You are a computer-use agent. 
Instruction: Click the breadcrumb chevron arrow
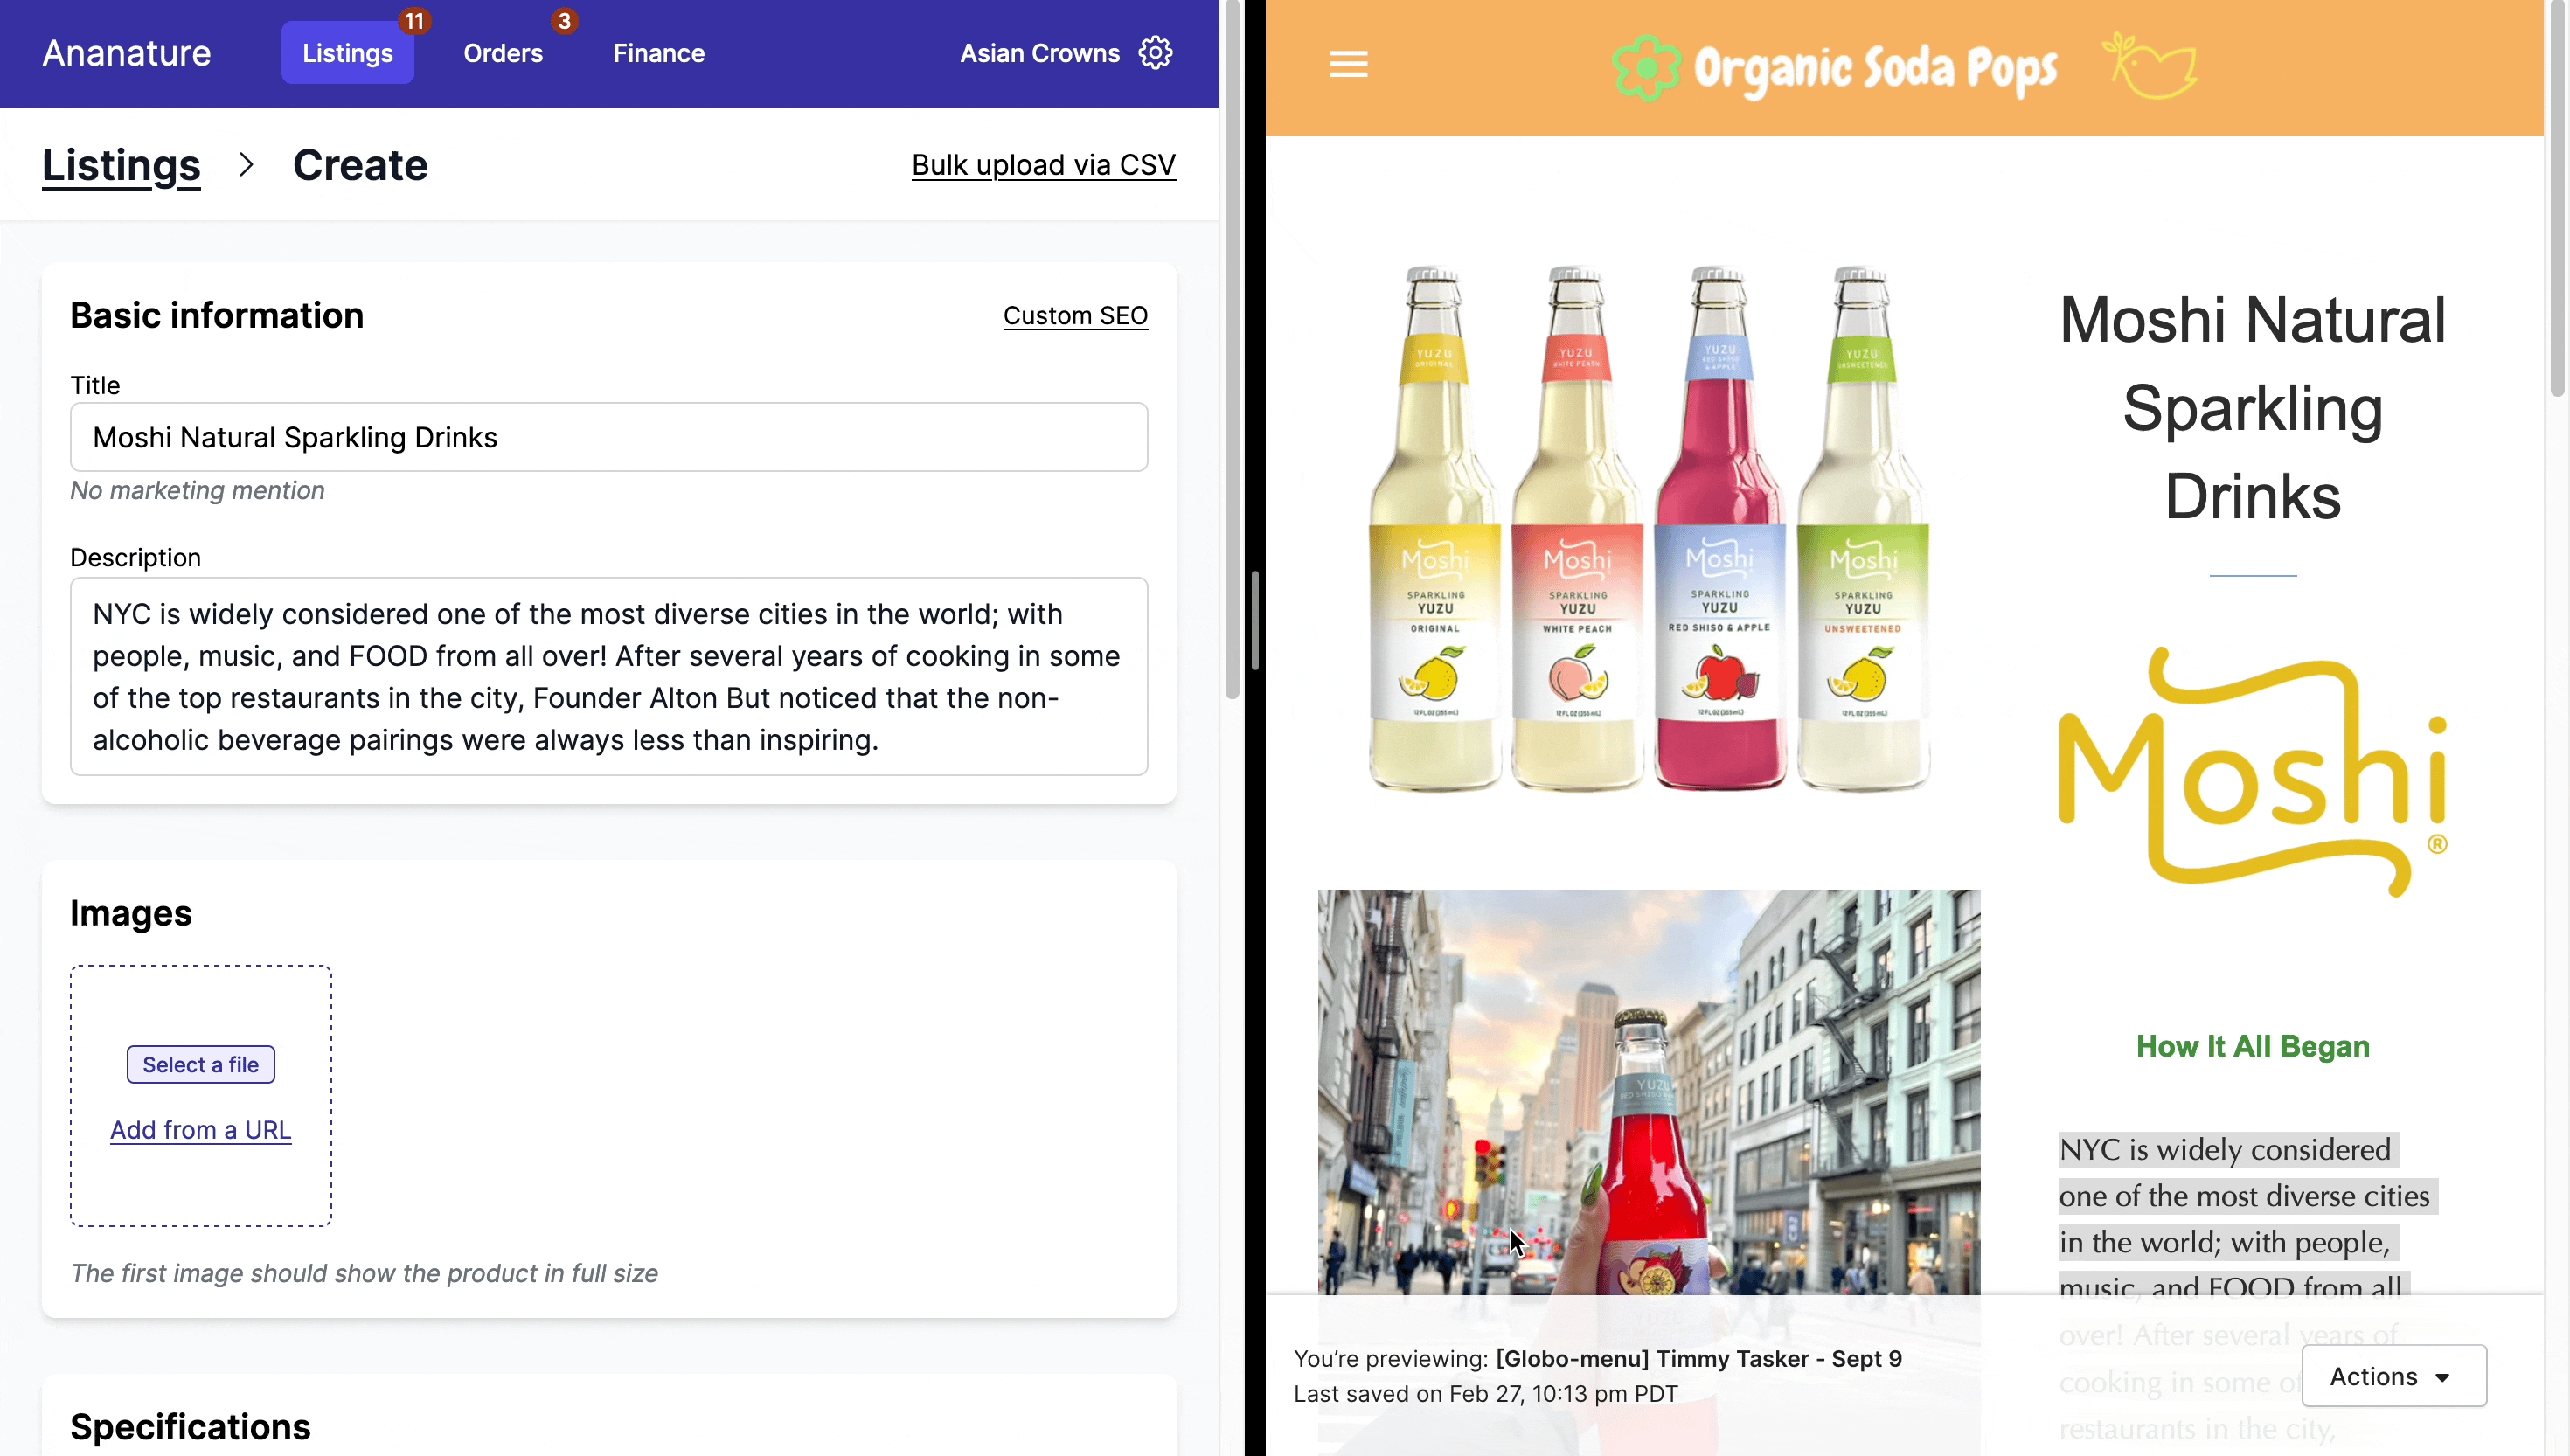coord(246,165)
